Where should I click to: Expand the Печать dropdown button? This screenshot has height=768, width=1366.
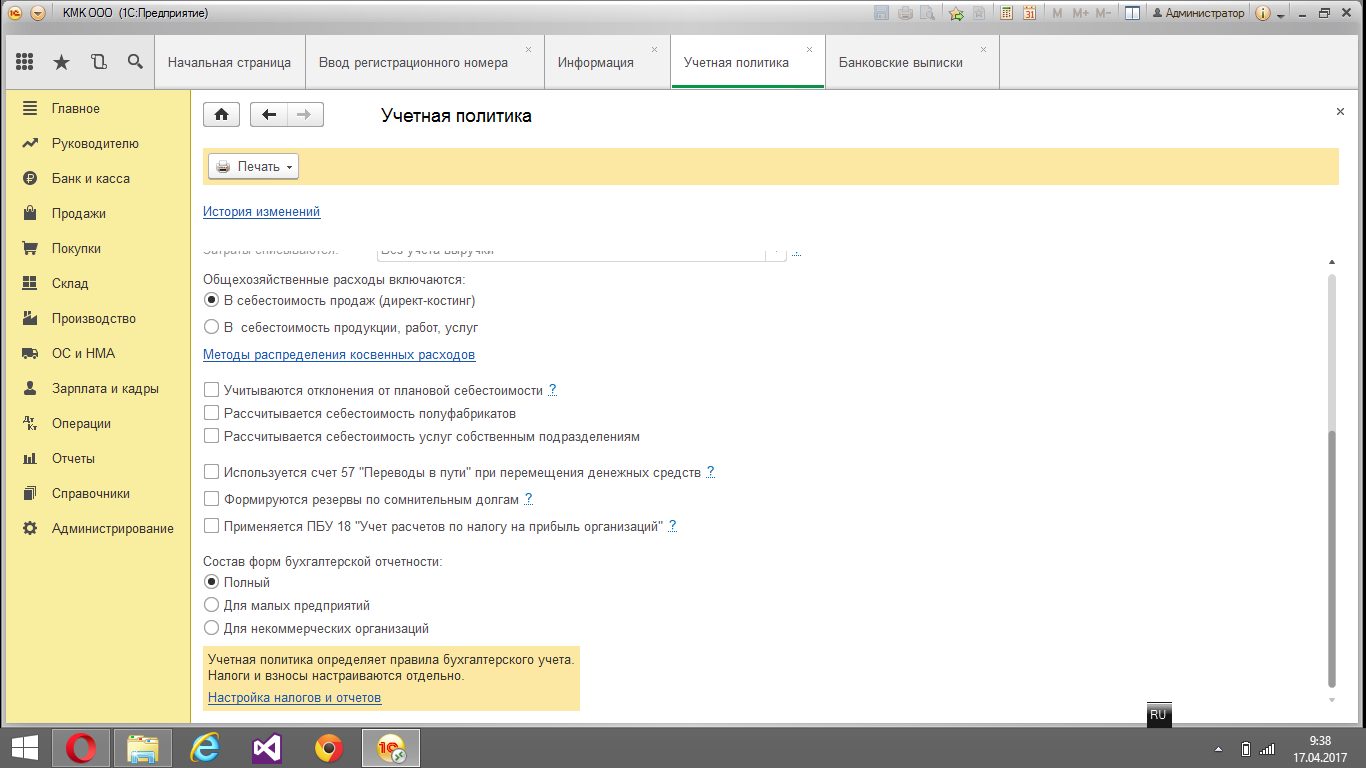[x=253, y=167]
